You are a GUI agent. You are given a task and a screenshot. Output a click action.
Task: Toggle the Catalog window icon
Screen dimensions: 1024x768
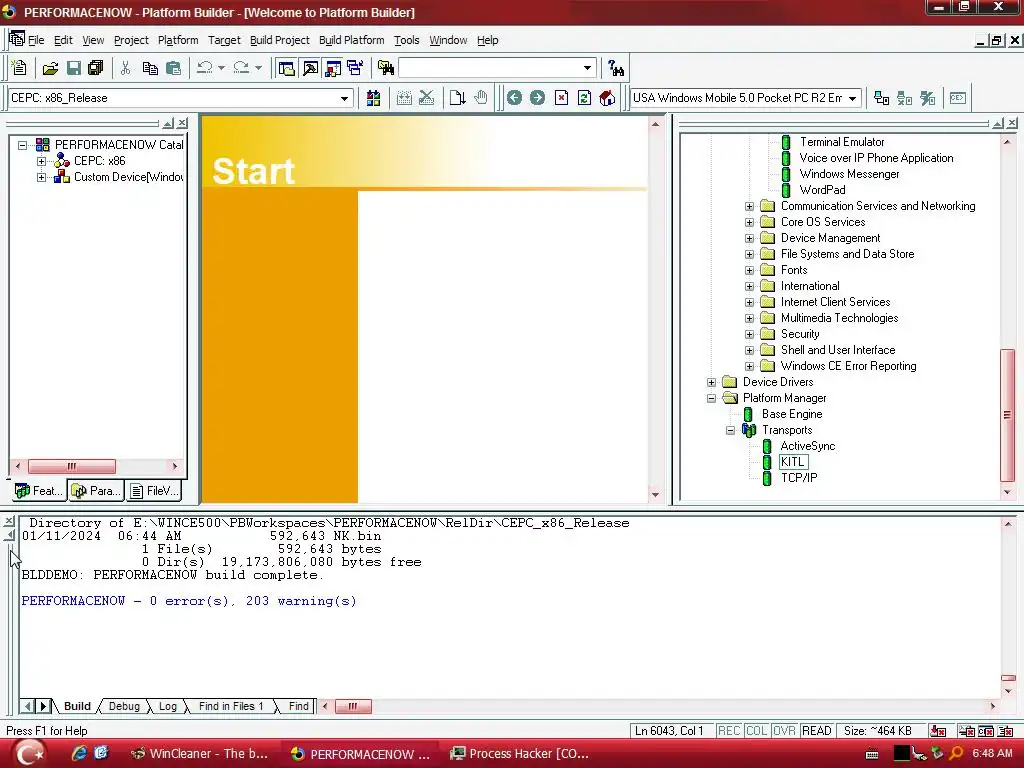pos(333,68)
